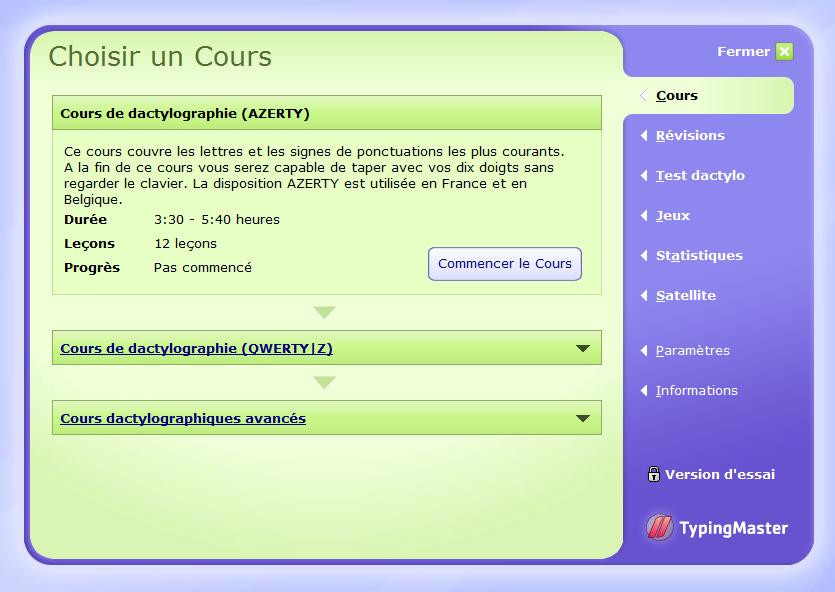835x592 pixels.
Task: Click the arrow icon beside Satellite
Action: (x=644, y=295)
